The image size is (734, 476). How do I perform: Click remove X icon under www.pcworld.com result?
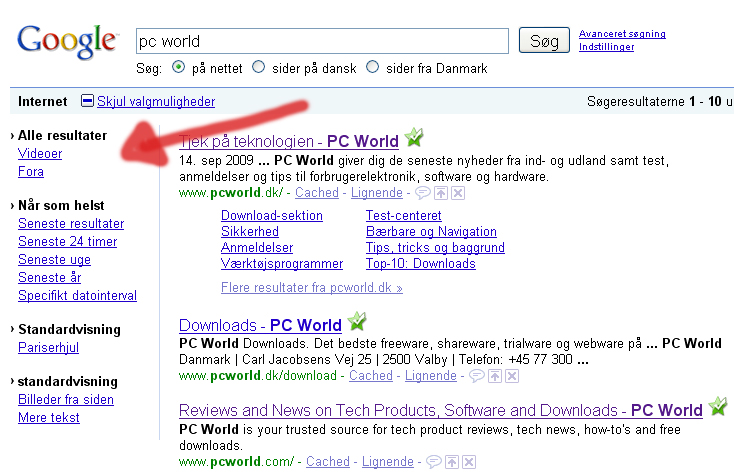(467, 462)
